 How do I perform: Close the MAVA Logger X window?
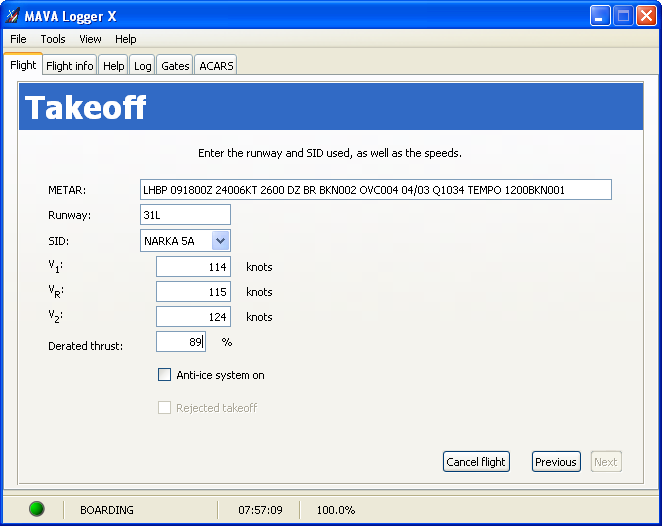(646, 16)
